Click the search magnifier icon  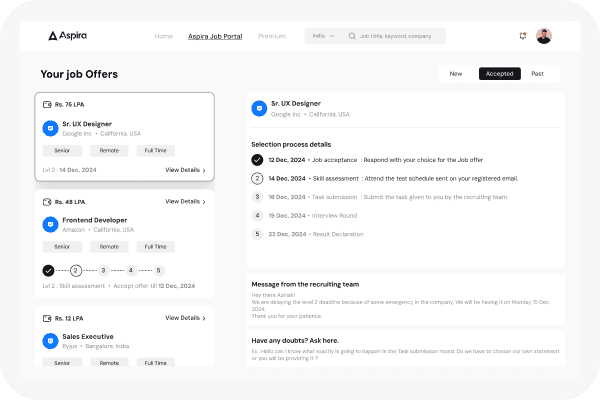[x=352, y=36]
